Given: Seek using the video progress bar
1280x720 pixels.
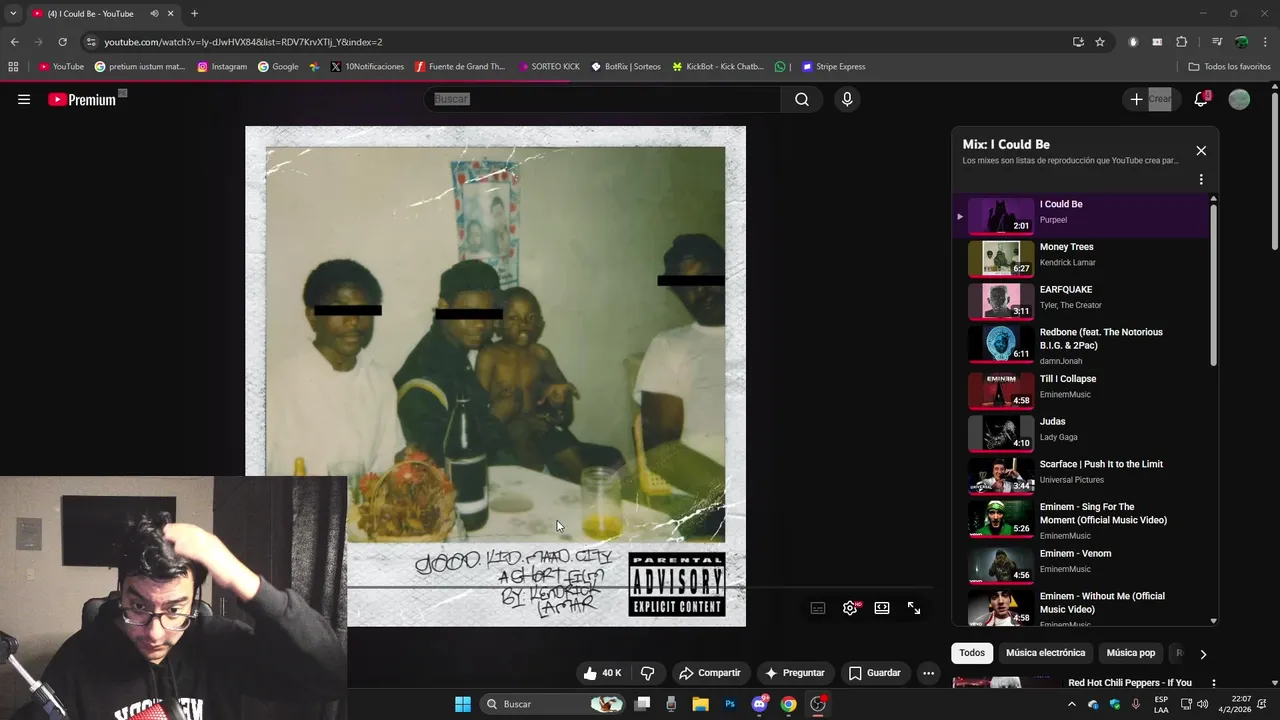Looking at the screenshot, I should (640, 588).
